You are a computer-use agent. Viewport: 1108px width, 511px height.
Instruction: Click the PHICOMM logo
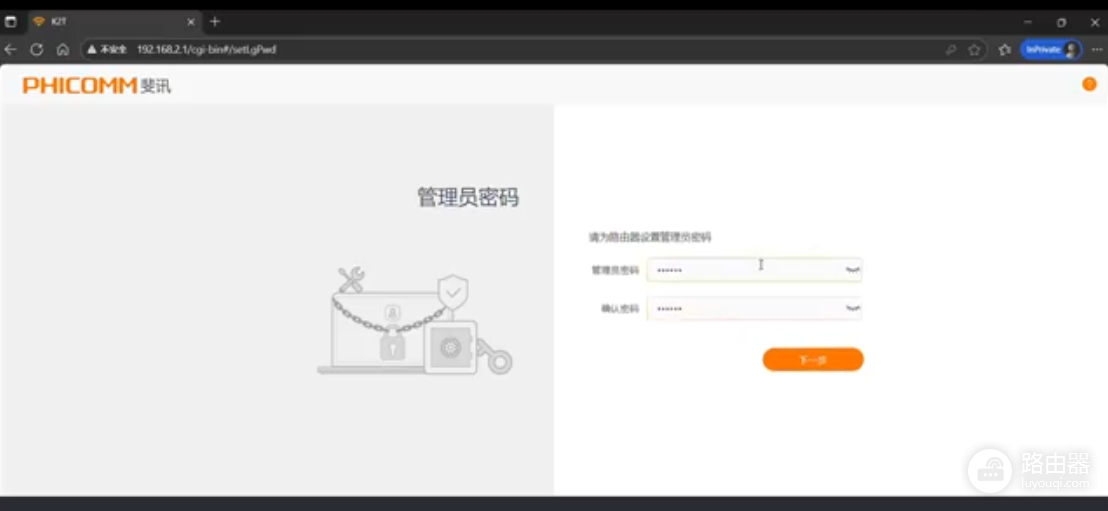97,86
